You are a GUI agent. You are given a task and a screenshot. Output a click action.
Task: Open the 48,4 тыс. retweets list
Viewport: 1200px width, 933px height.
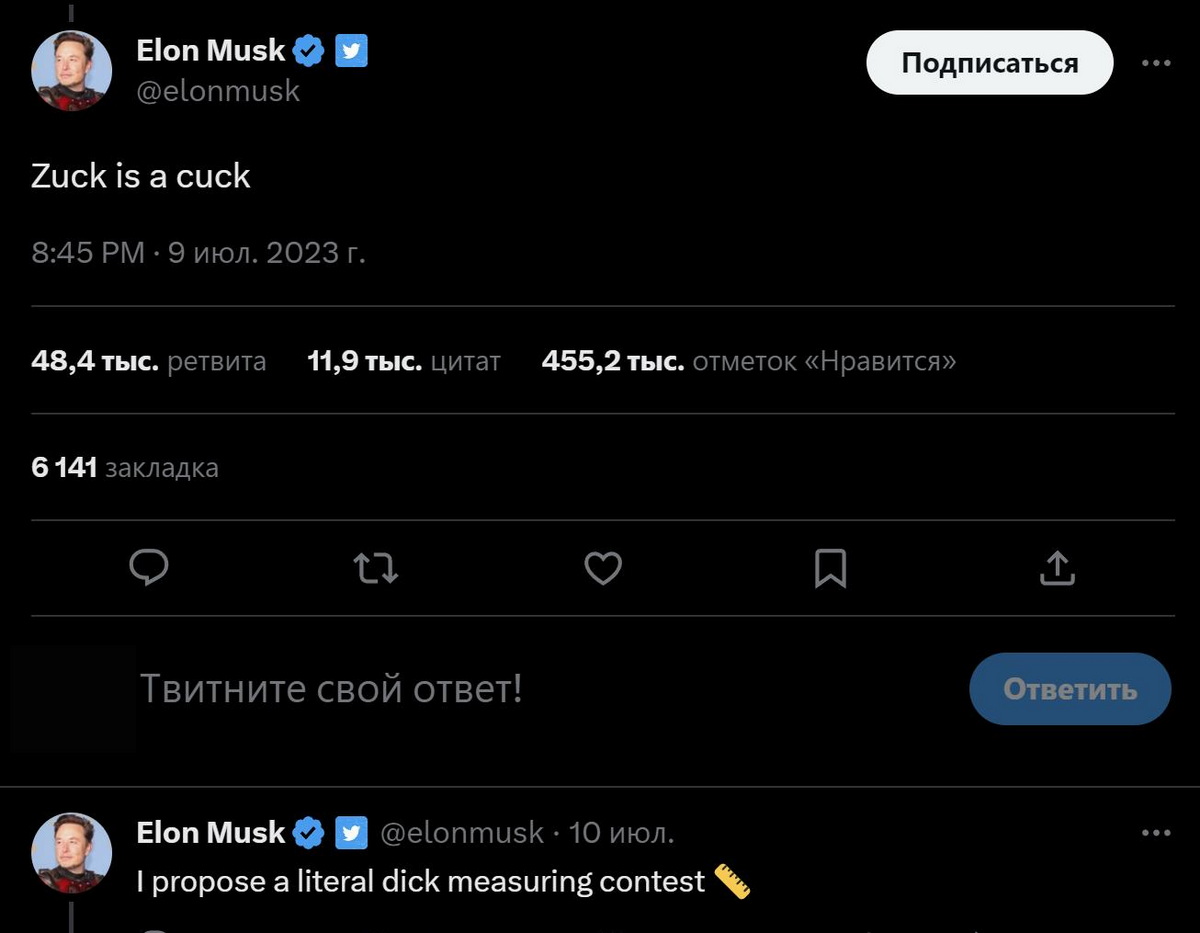pos(149,361)
